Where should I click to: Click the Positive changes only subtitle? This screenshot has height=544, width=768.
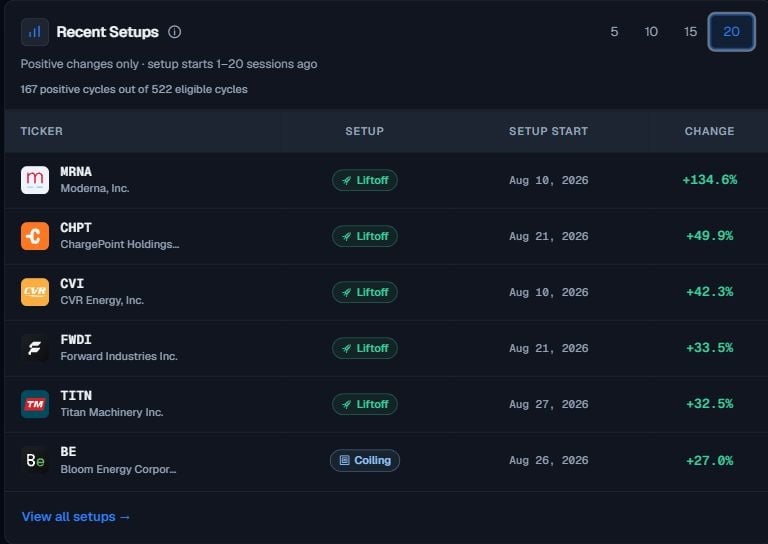click(168, 64)
